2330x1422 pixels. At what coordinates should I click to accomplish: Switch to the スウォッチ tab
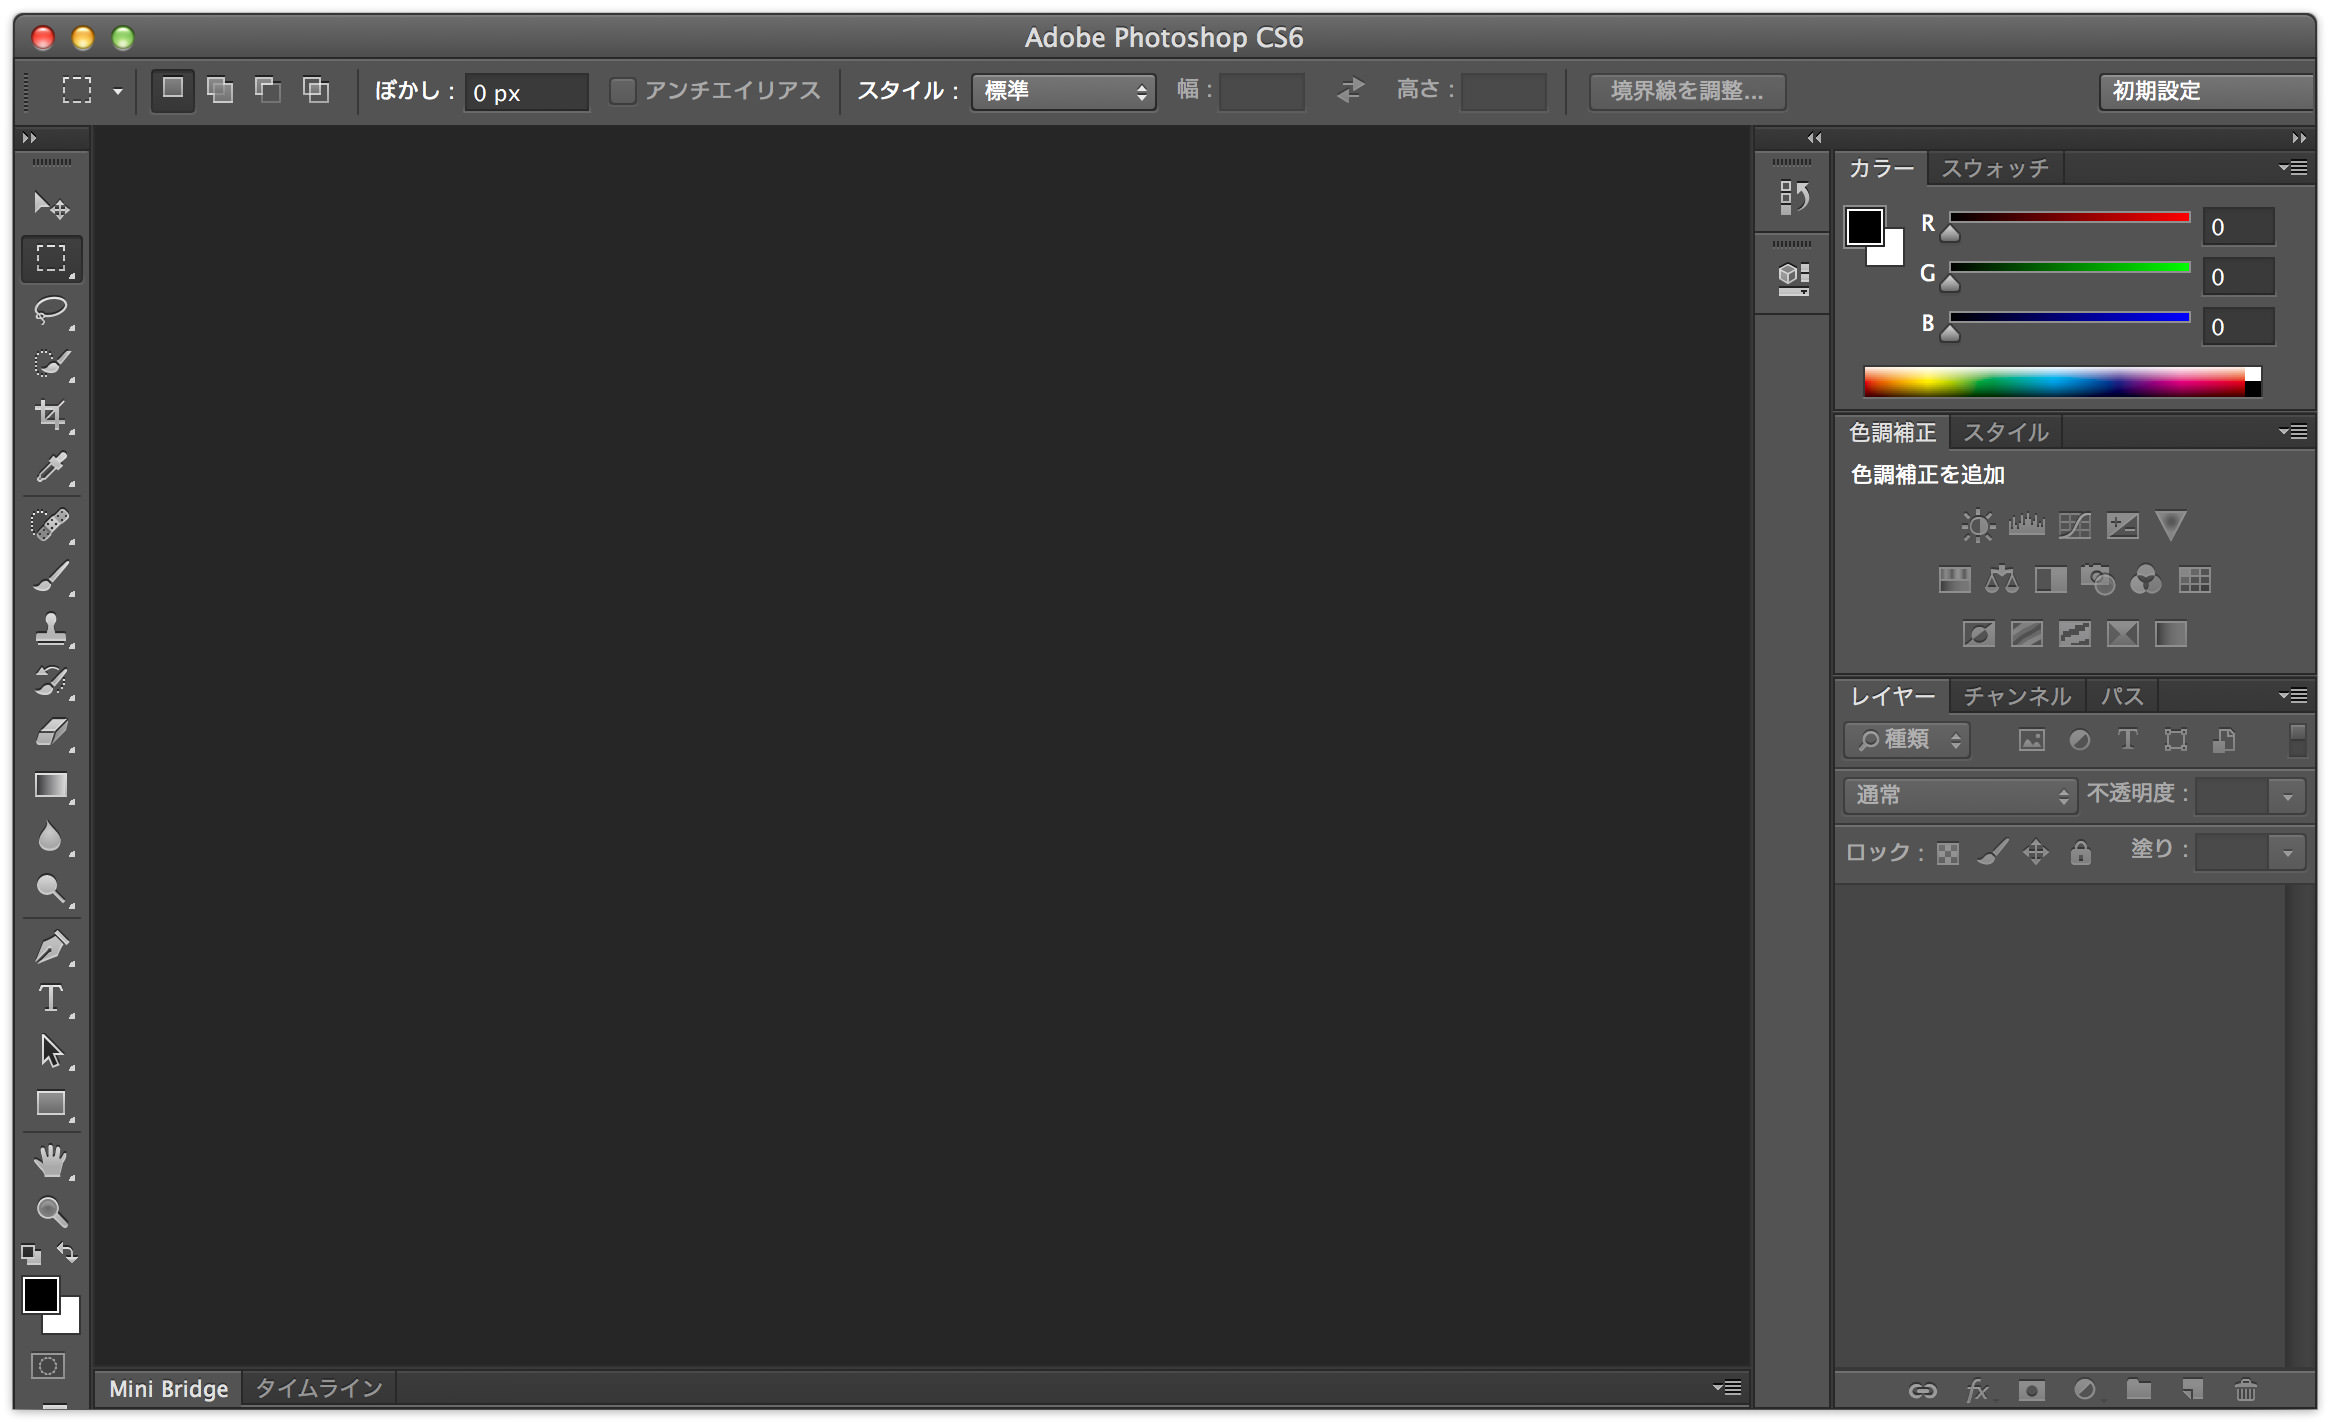tap(1994, 168)
